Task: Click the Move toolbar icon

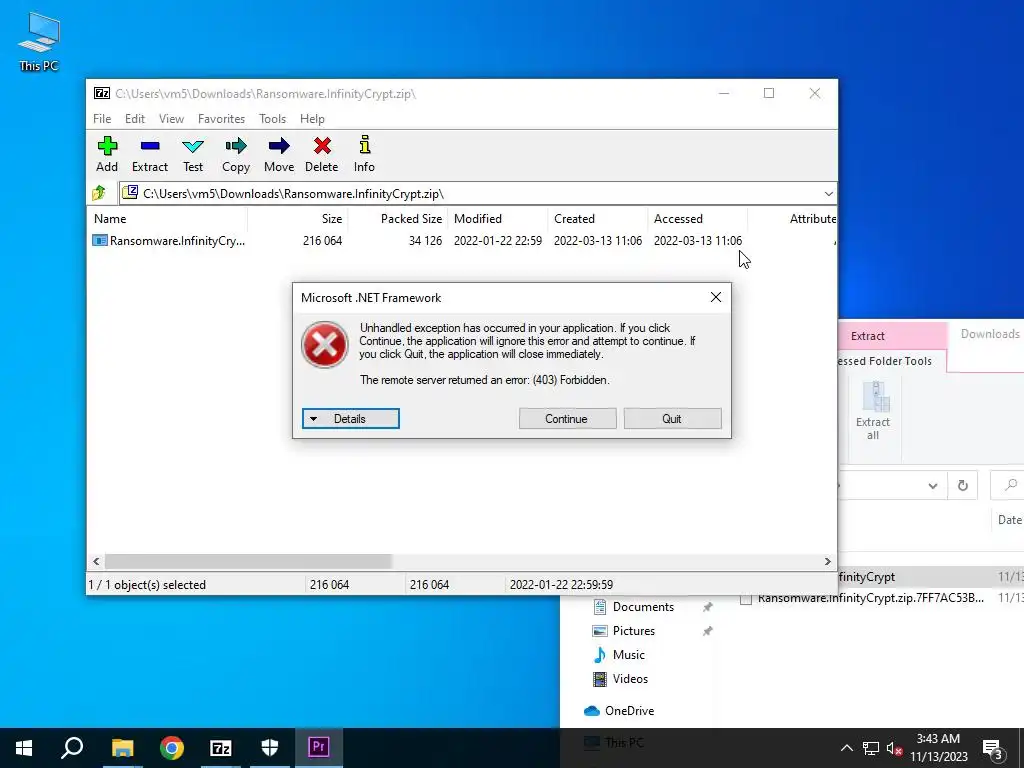Action: tap(279, 154)
